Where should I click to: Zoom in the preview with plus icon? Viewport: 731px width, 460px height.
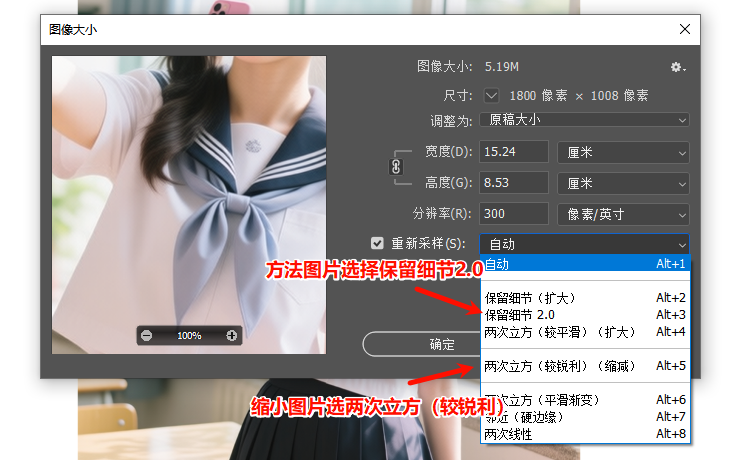pyautogui.click(x=231, y=336)
